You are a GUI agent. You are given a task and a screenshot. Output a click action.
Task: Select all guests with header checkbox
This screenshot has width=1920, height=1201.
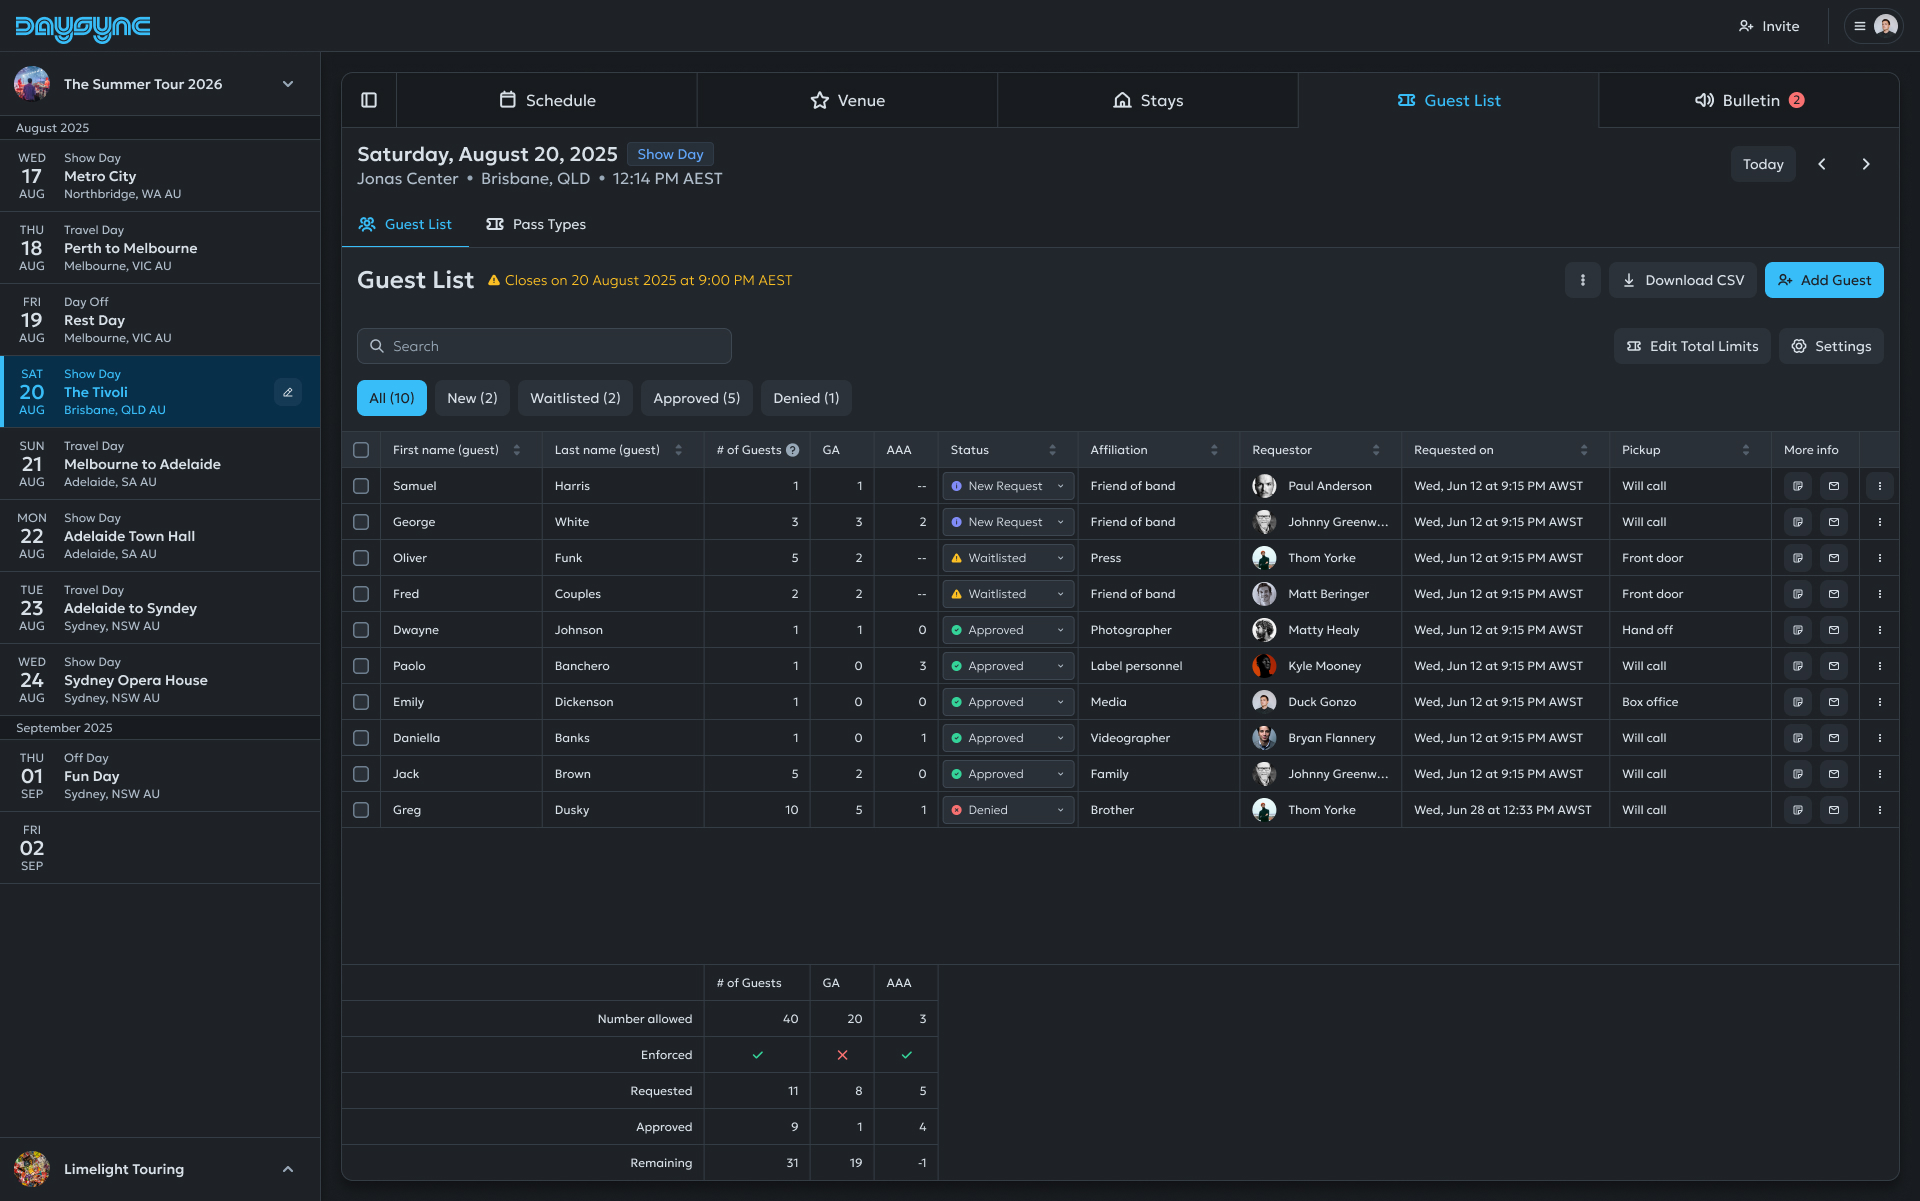[x=361, y=450]
